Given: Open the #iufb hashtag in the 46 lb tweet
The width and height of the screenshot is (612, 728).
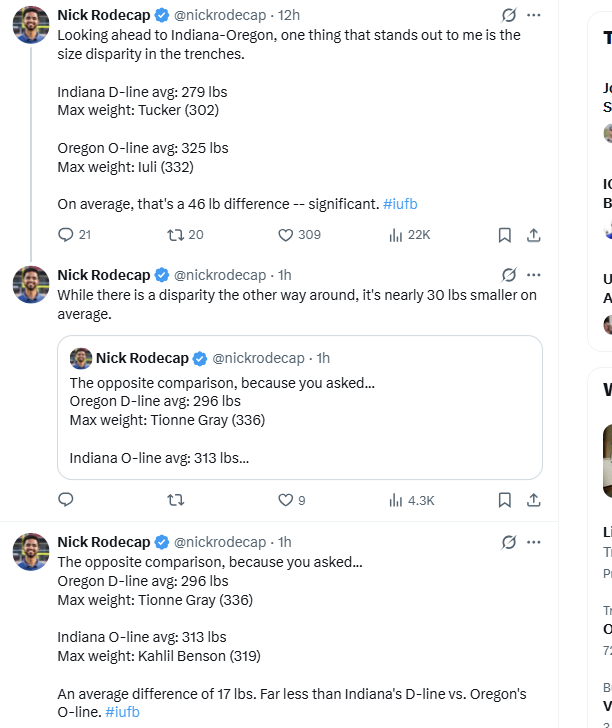Looking at the screenshot, I should tap(400, 204).
